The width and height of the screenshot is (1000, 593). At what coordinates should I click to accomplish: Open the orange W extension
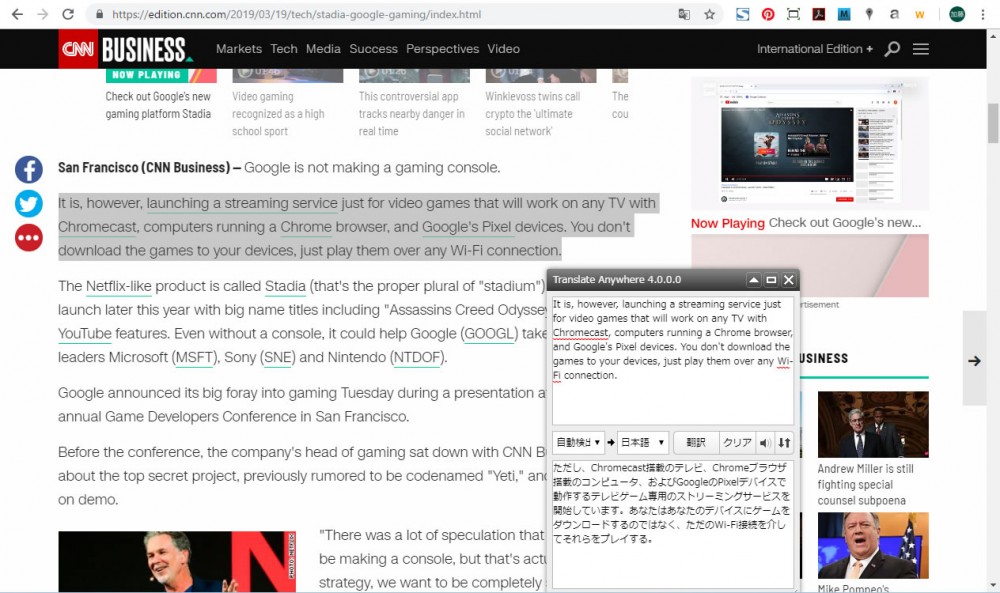tap(920, 14)
